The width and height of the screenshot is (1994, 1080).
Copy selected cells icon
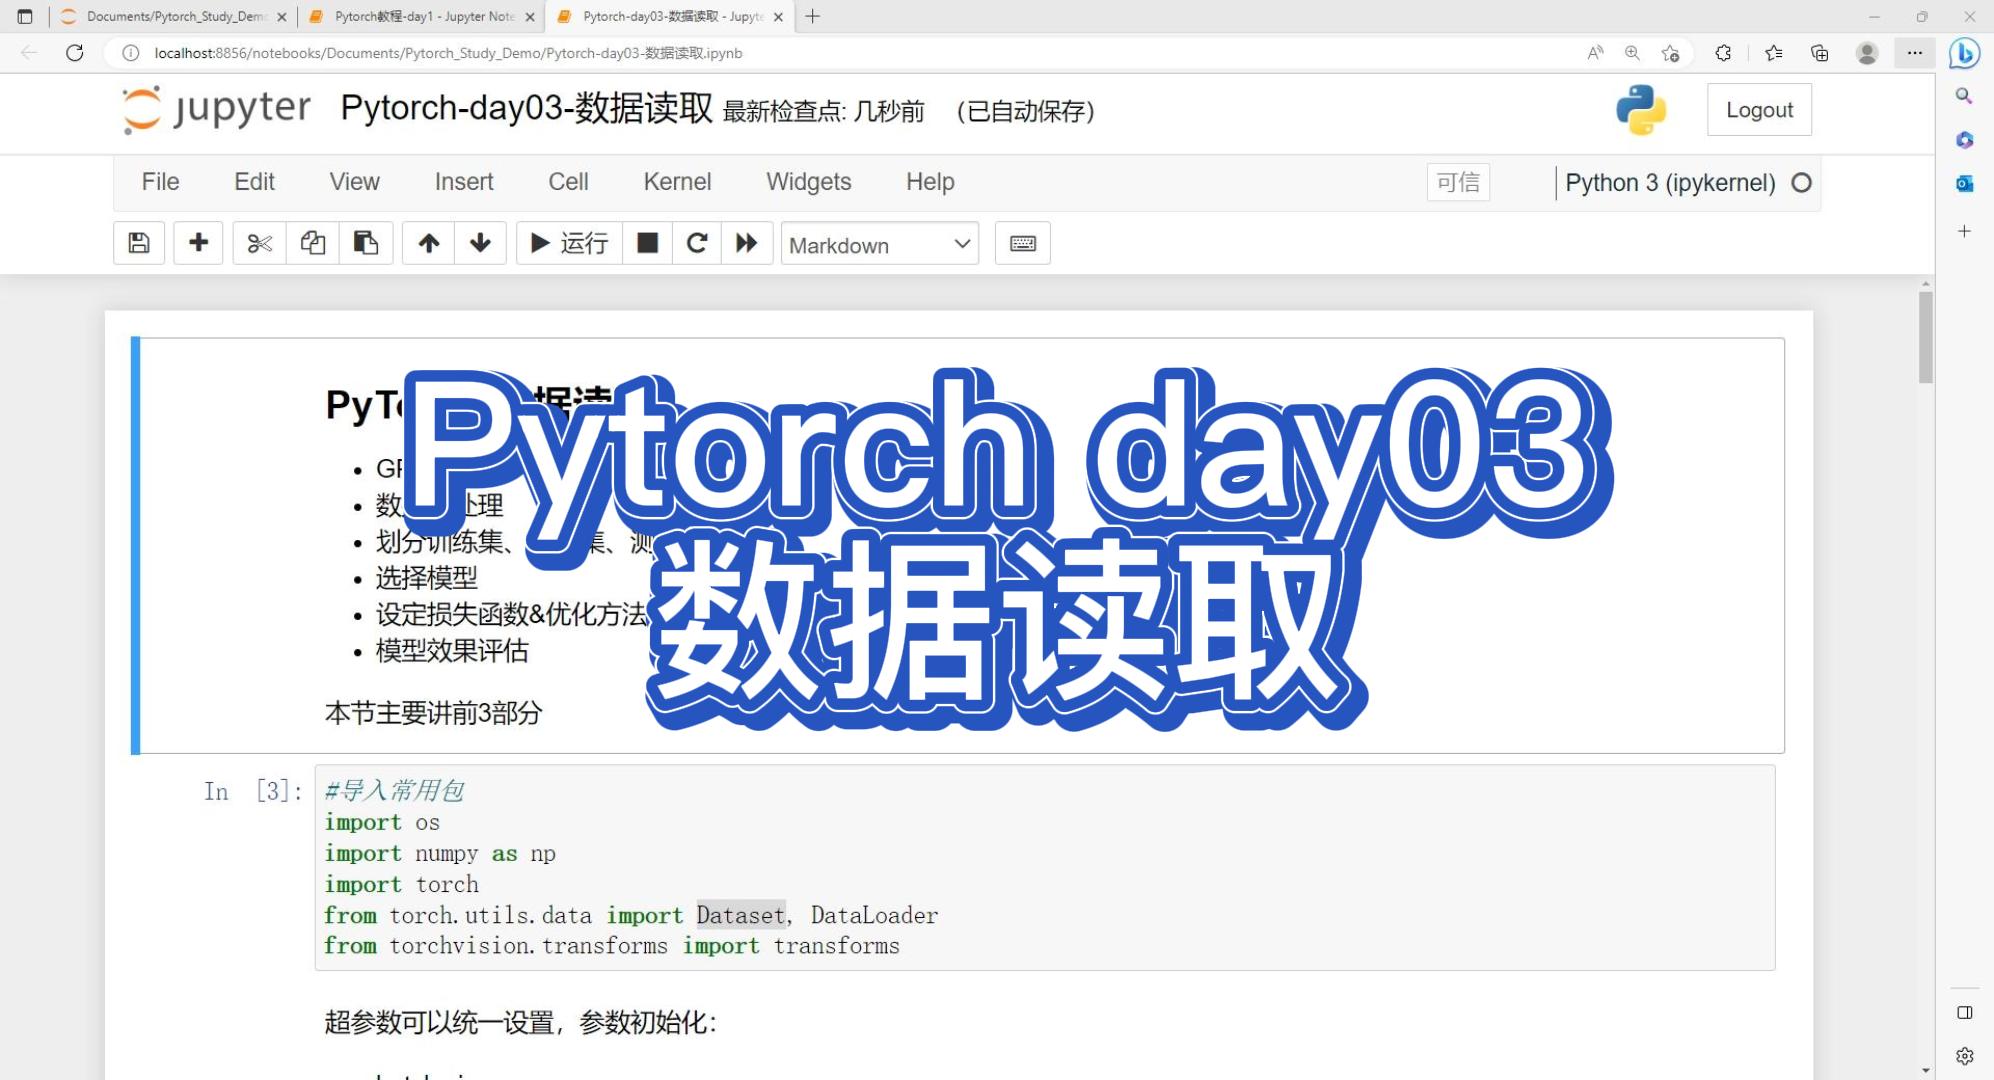(x=313, y=243)
